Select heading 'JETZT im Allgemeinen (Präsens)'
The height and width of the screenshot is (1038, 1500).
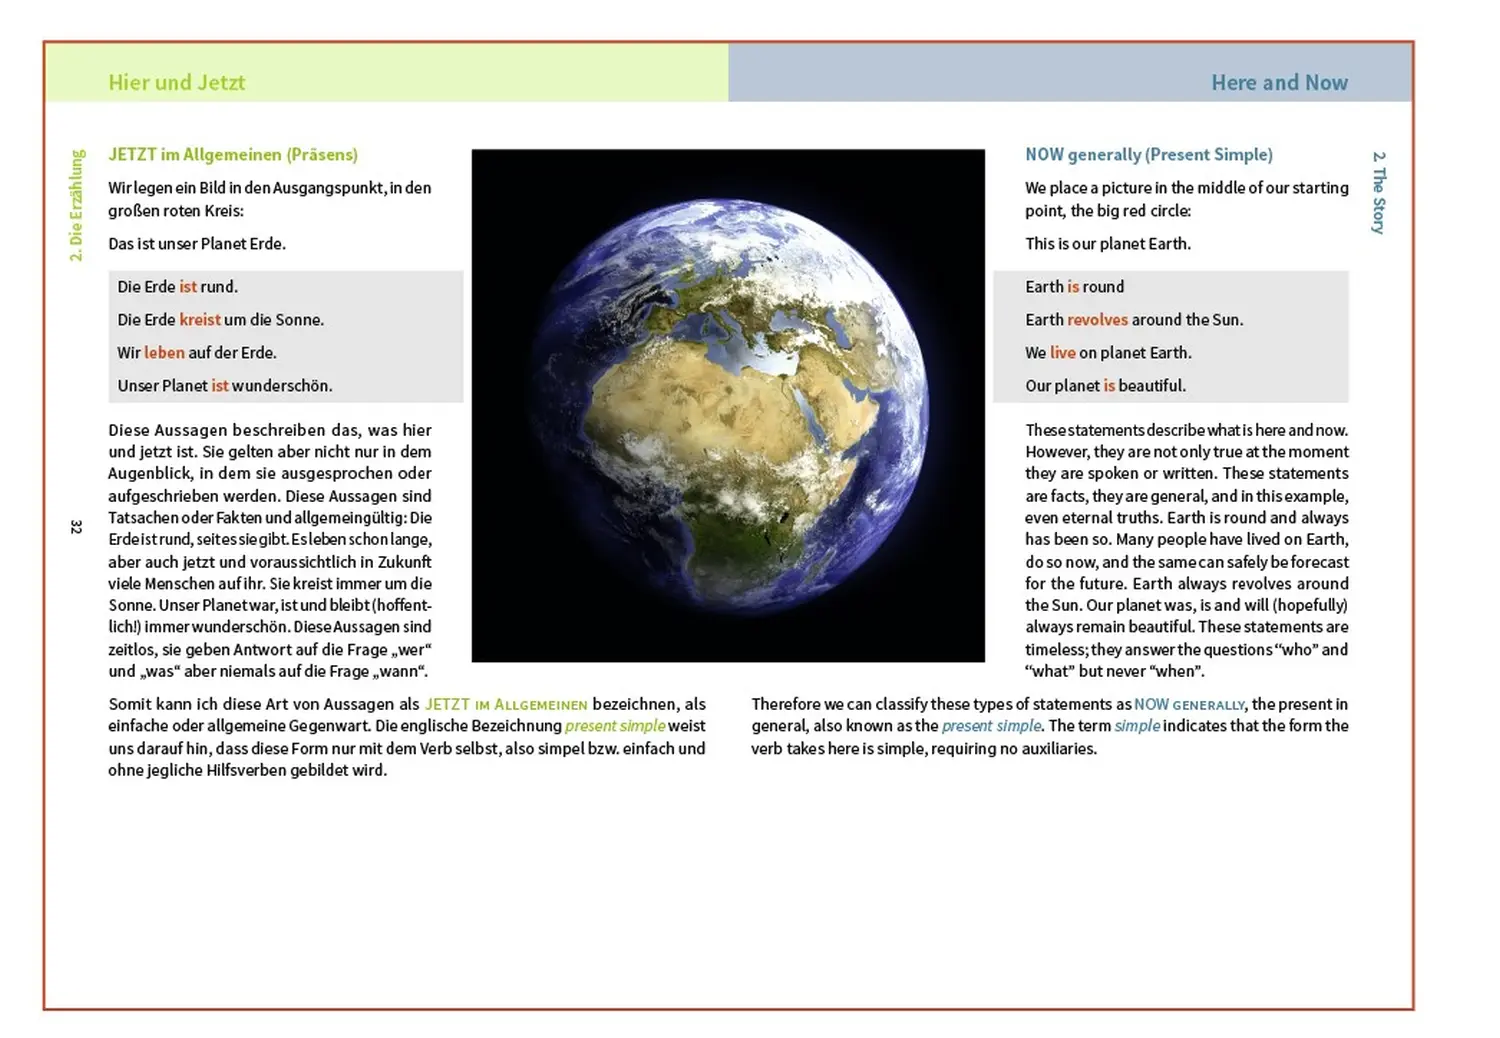233,154
